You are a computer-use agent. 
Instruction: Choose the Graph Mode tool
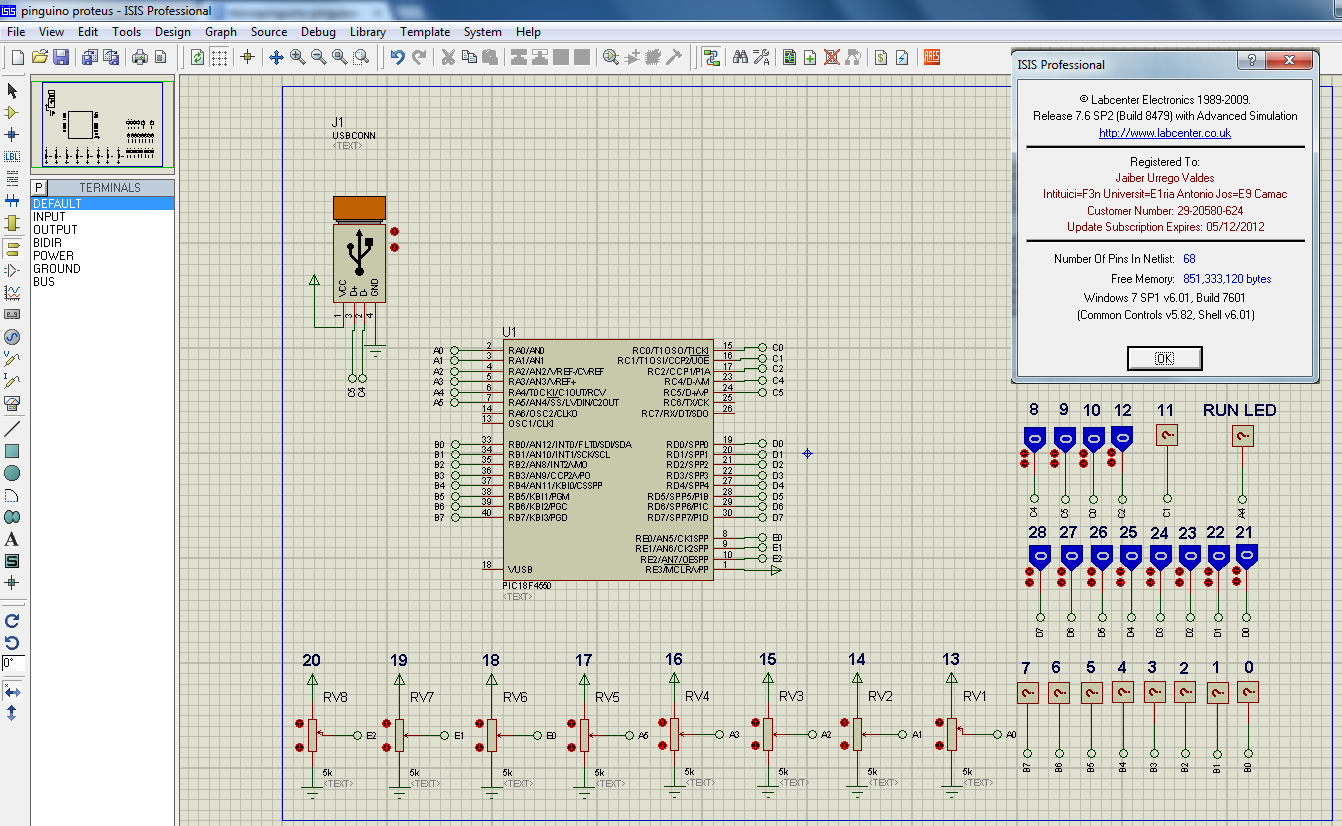(12, 292)
